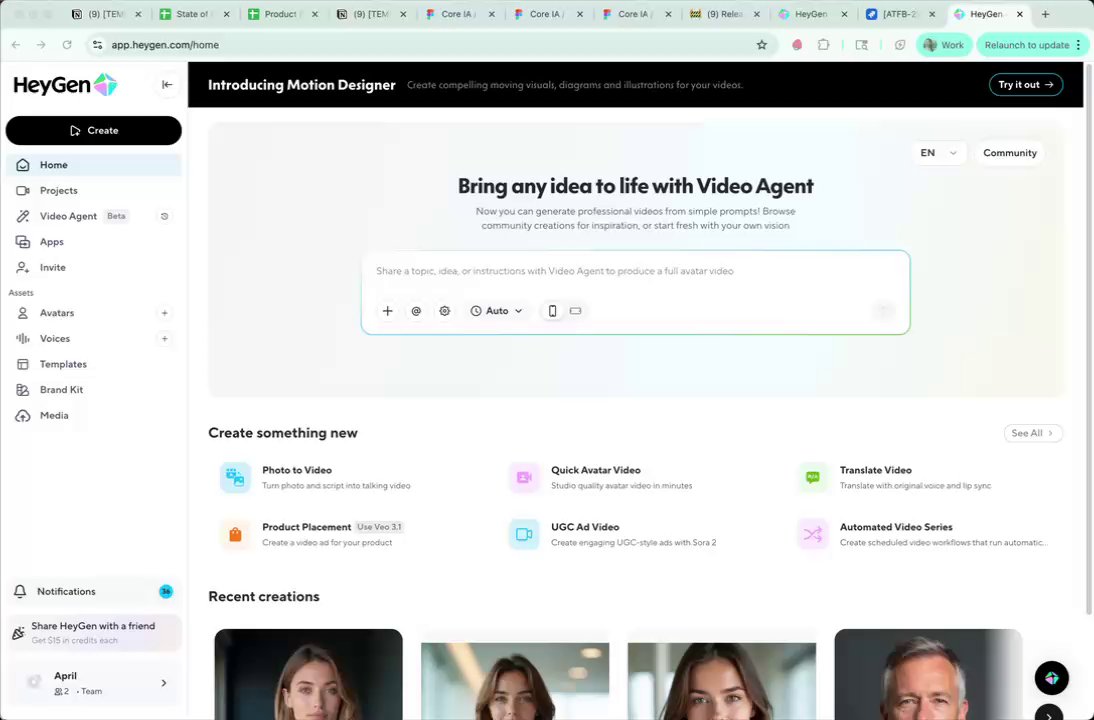
Task: Open the gray-haired man recent creation
Action: coord(928,675)
